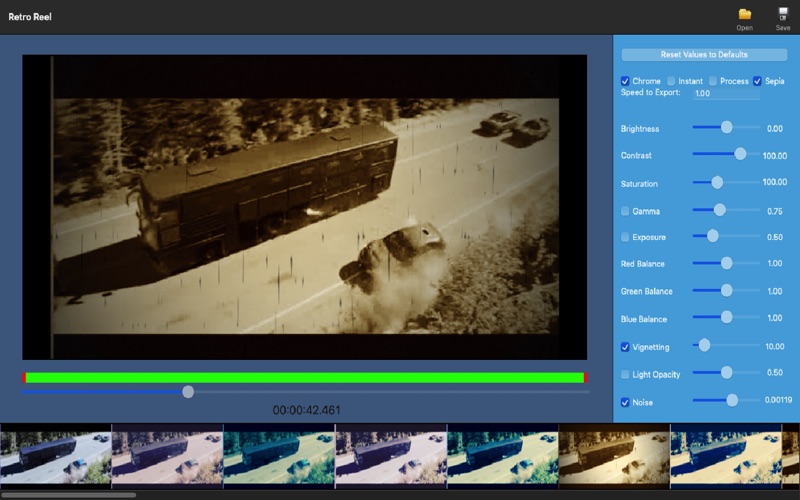Enable the Light Opacity checkbox

coord(625,374)
